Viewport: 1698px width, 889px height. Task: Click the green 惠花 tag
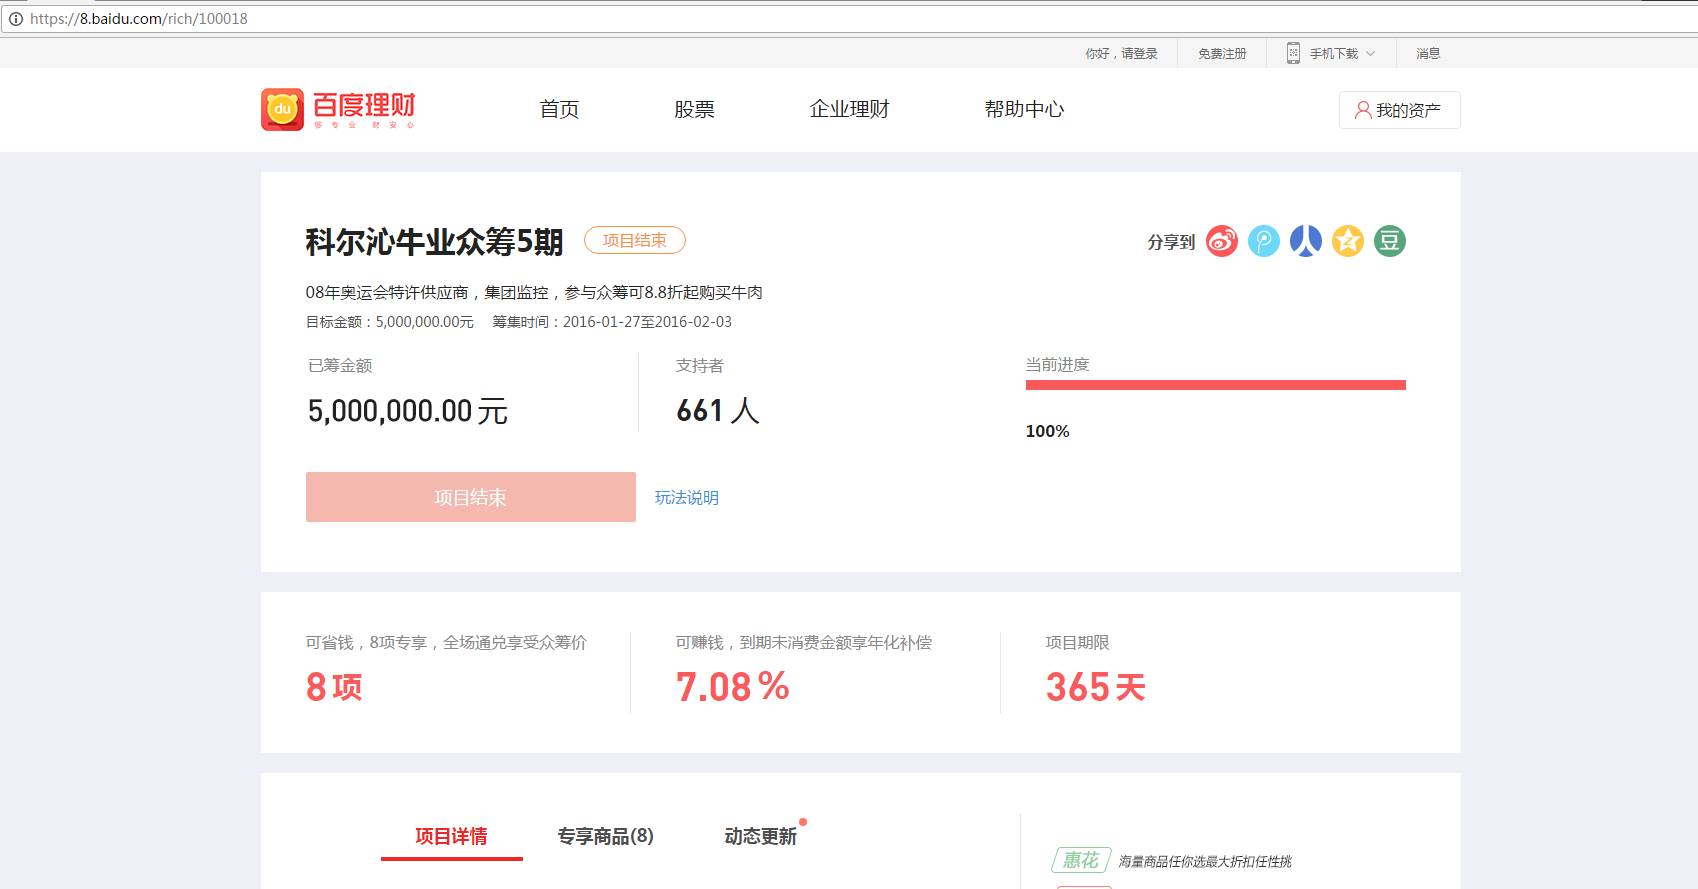1081,860
